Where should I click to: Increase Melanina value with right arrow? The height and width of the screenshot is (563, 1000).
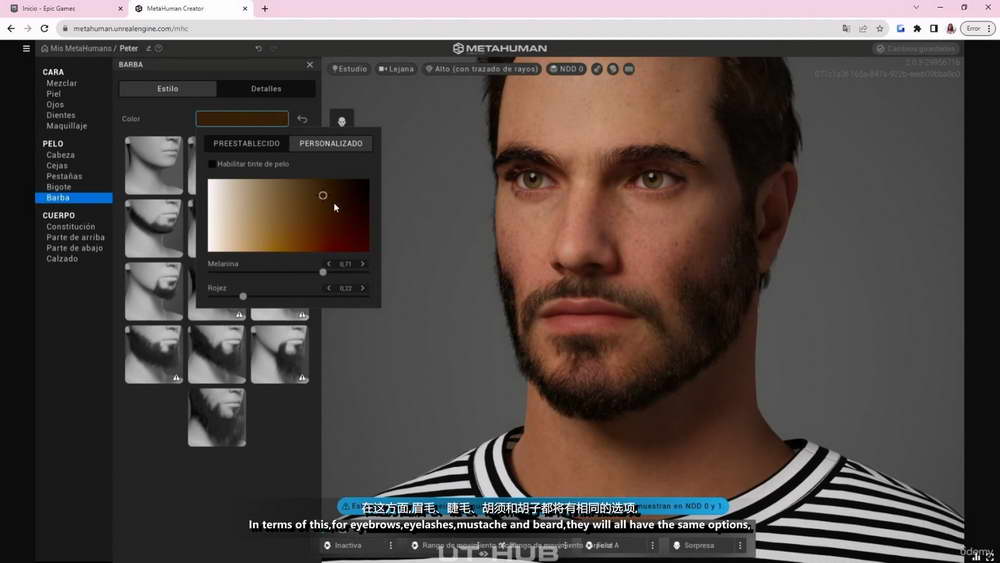tap(363, 264)
